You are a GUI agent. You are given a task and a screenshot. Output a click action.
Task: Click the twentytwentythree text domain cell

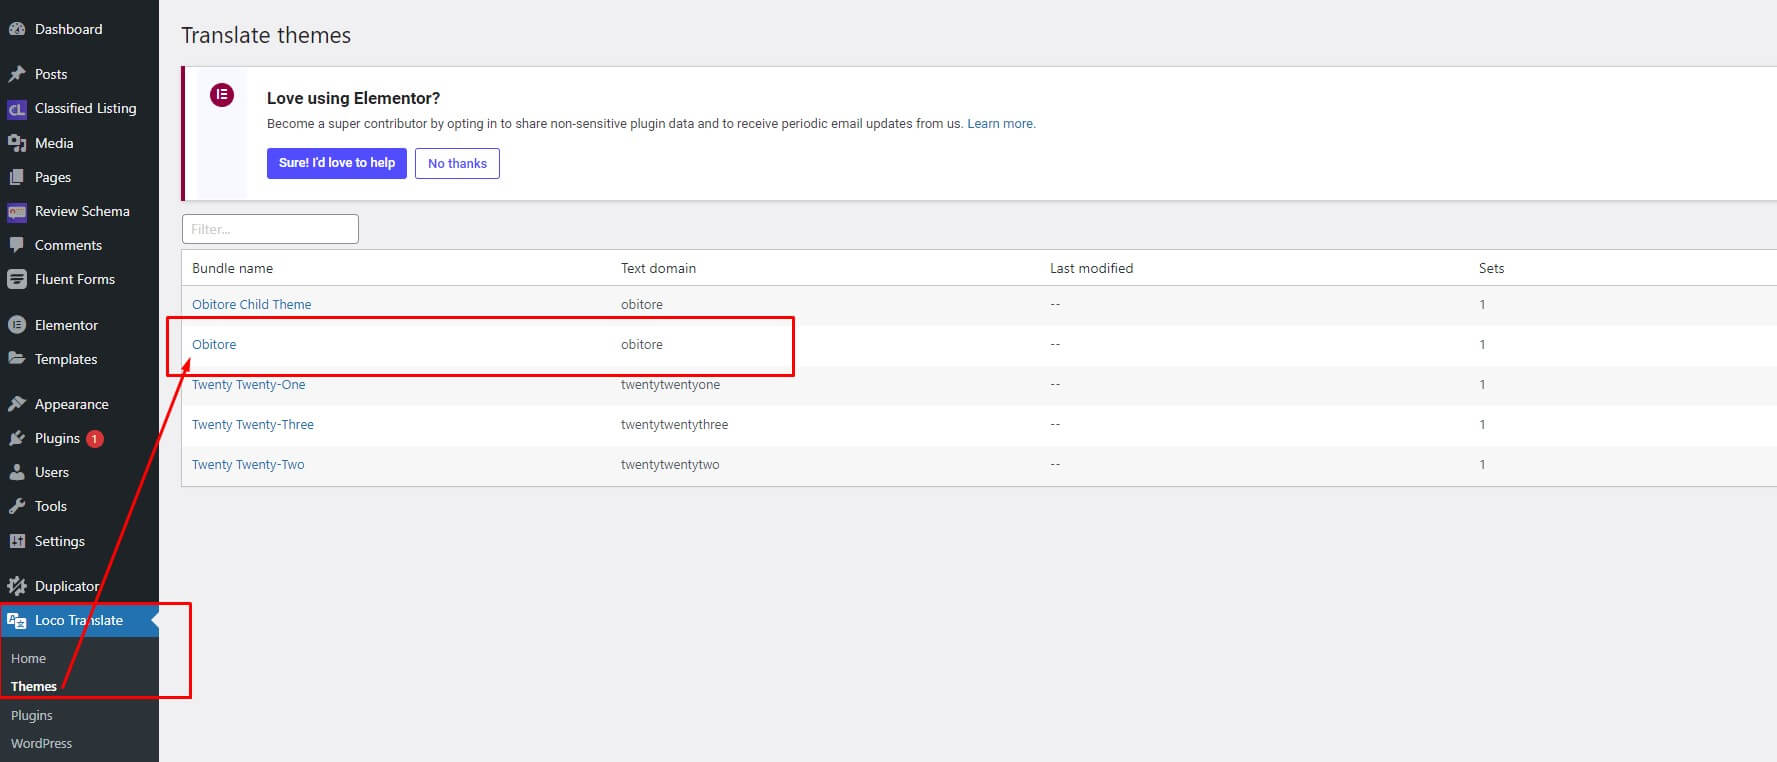[x=674, y=424]
